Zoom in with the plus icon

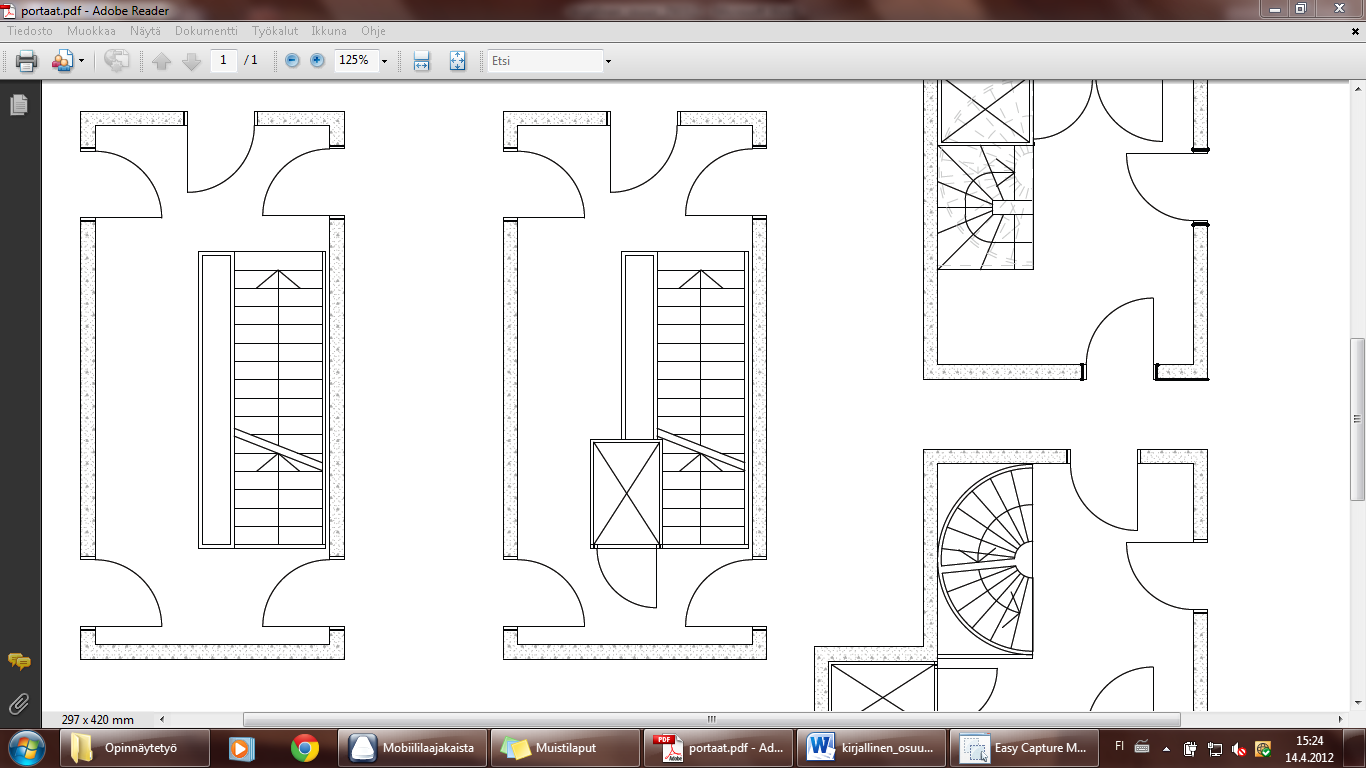coord(318,61)
